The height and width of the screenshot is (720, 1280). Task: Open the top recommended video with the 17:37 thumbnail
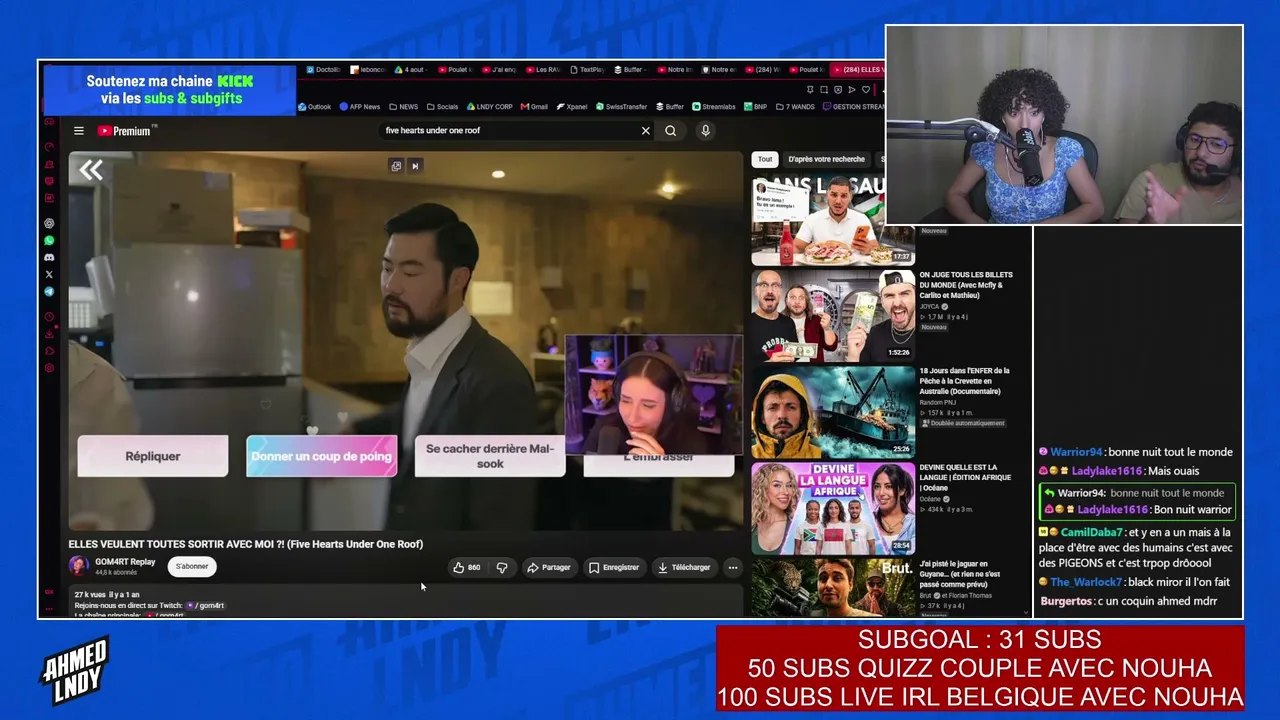833,220
